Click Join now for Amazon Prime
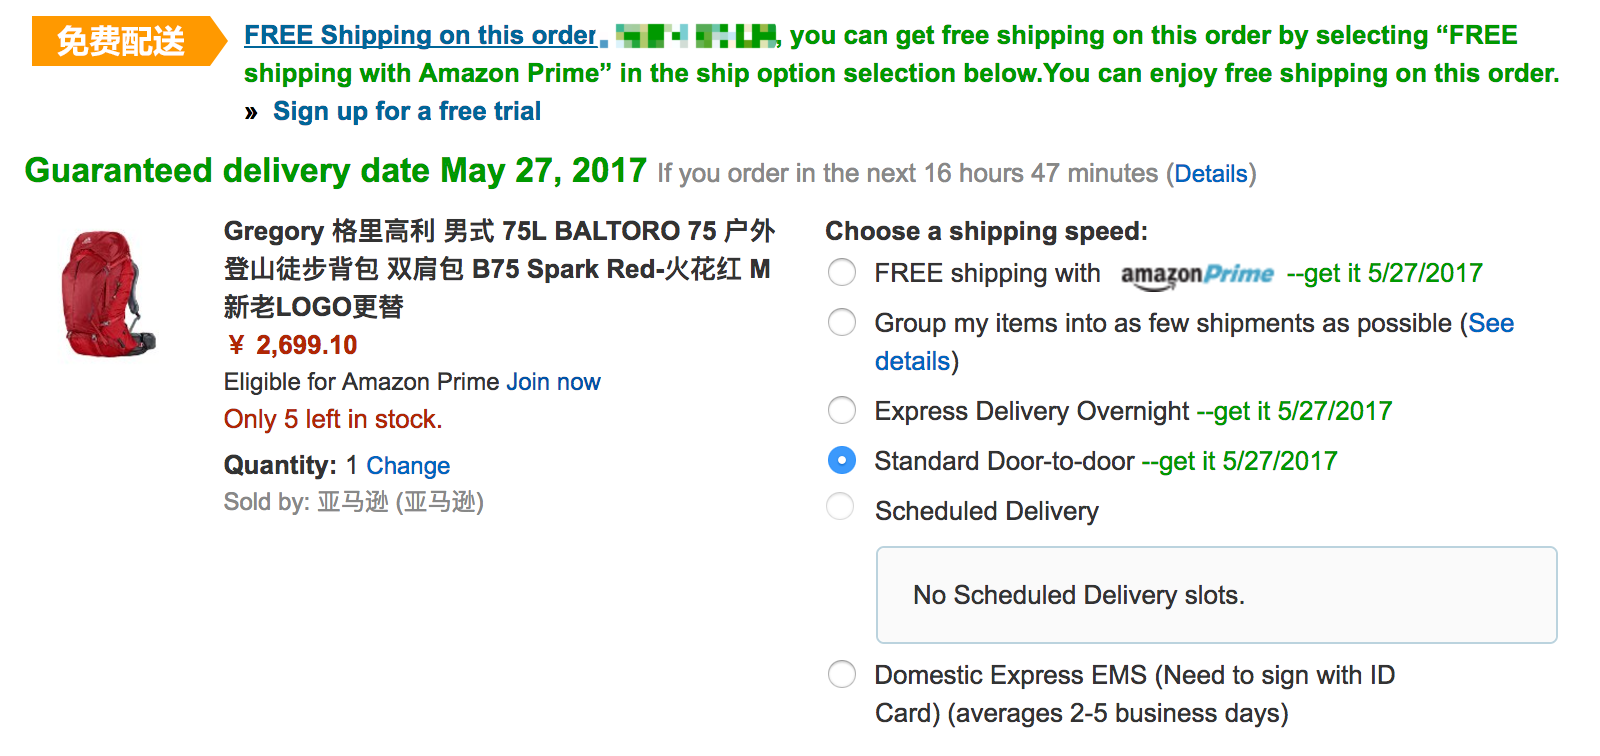This screenshot has height=756, width=1600. (x=553, y=382)
